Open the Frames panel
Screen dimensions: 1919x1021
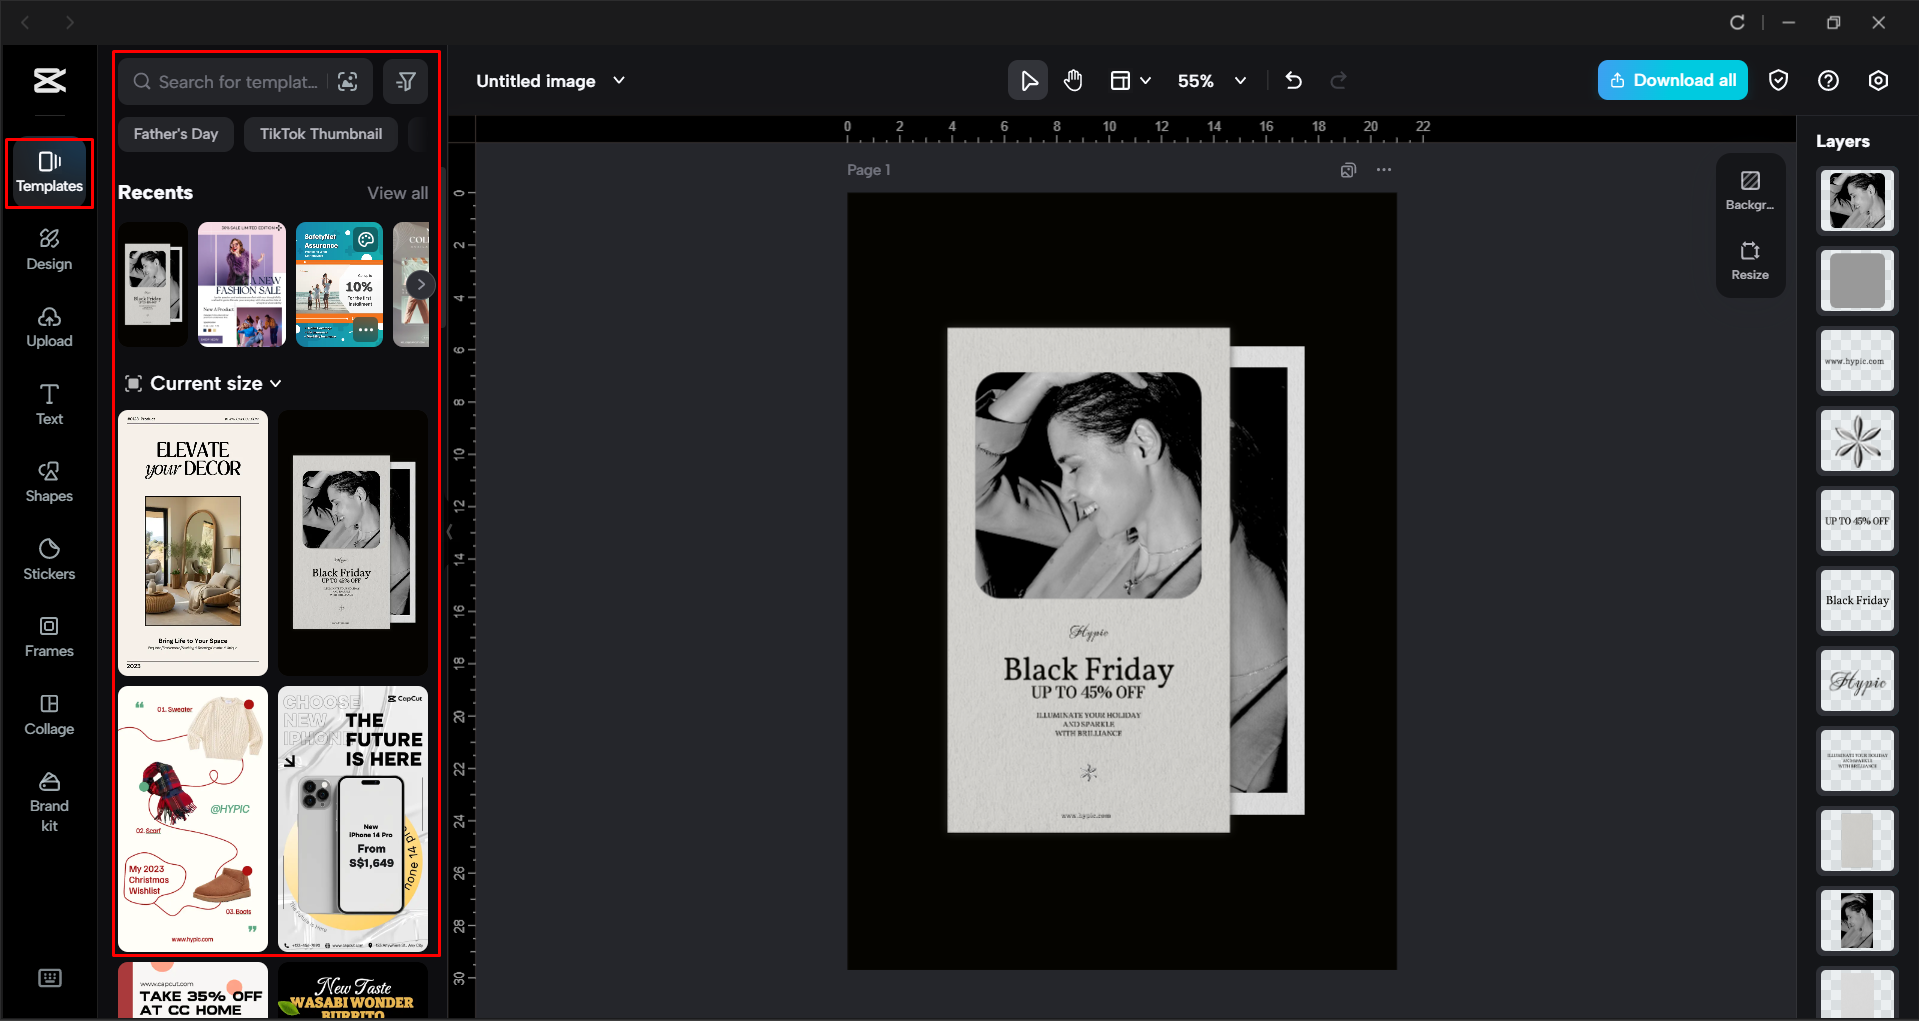point(48,636)
